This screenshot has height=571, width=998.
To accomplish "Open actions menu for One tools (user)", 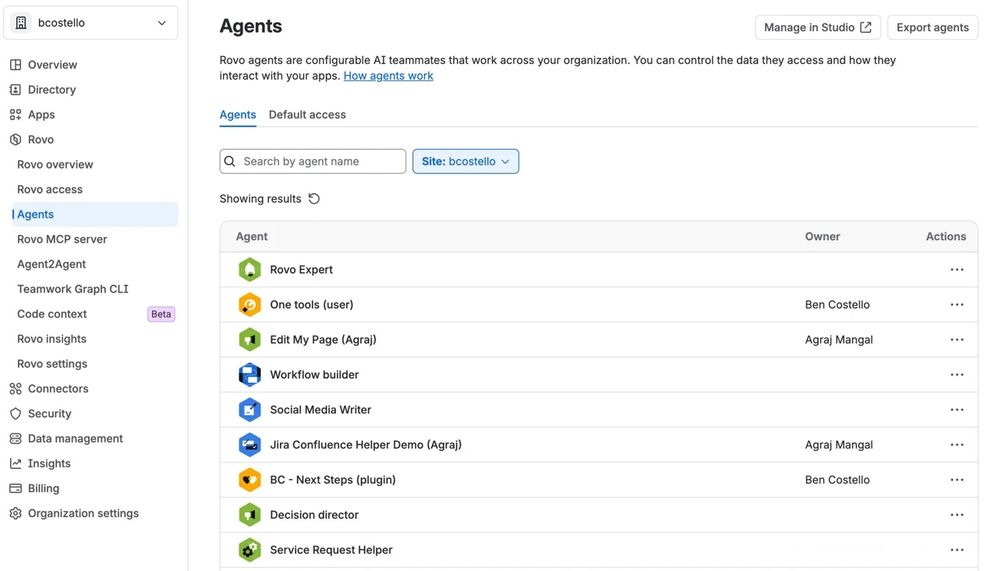I will pos(957,304).
